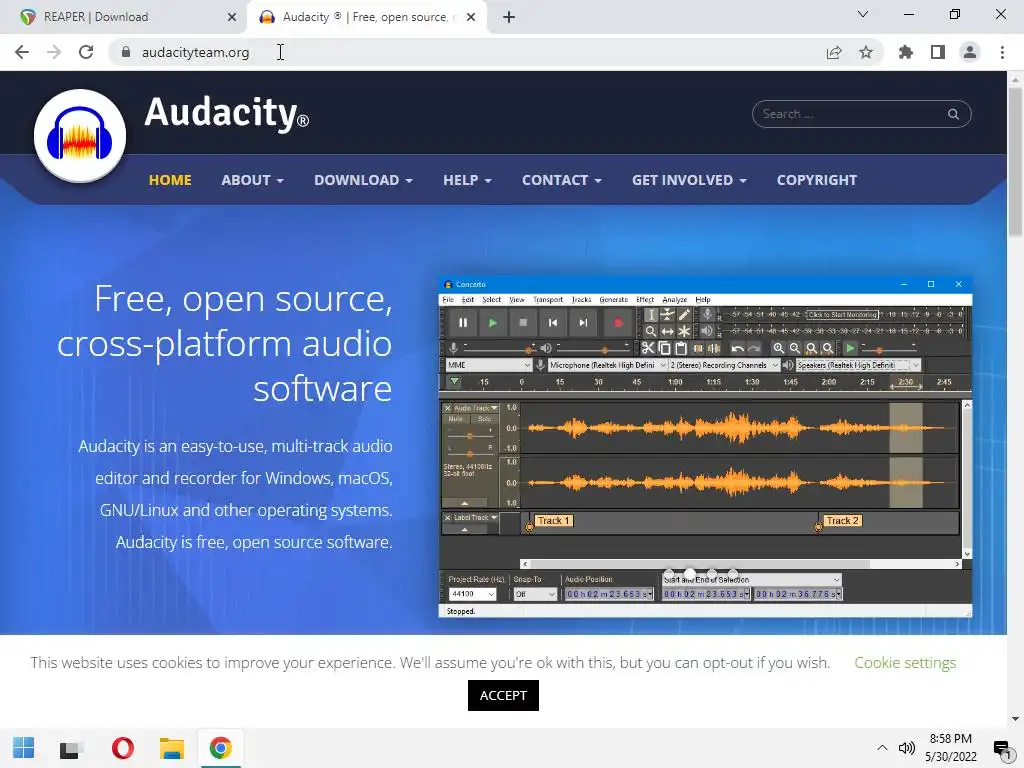The height and width of the screenshot is (768, 1024).
Task: Show hidden system tray icons
Action: click(882, 748)
